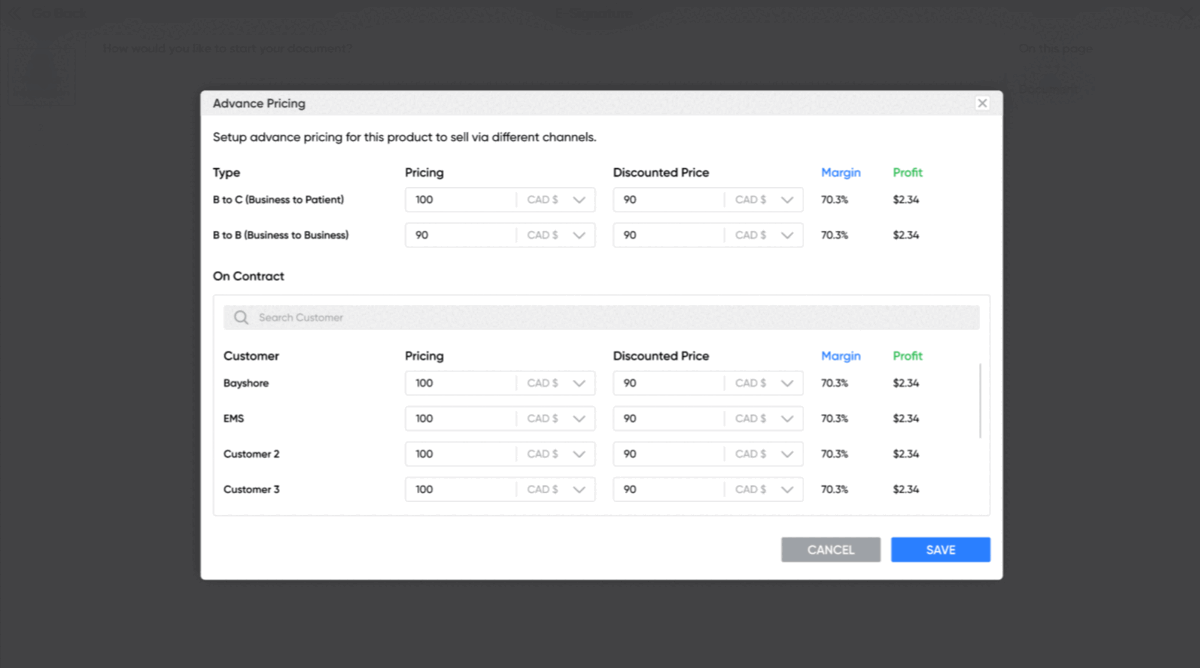Open discounted price currency dropdown for Customer 3

tap(787, 489)
